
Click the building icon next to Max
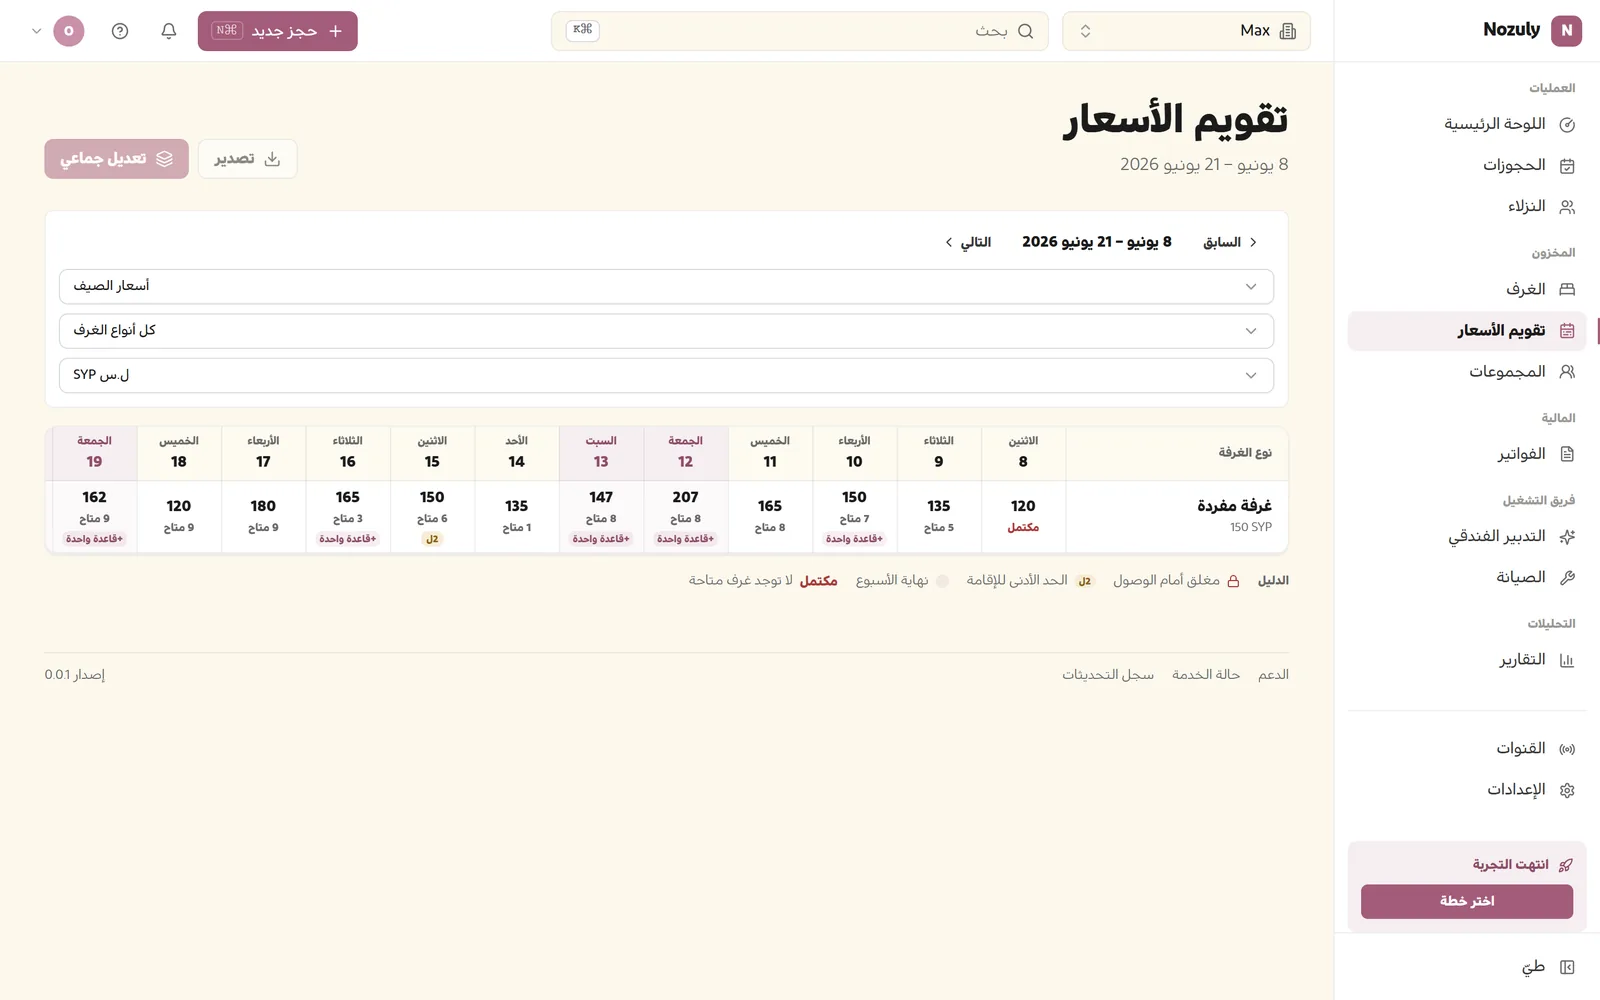pos(1288,31)
